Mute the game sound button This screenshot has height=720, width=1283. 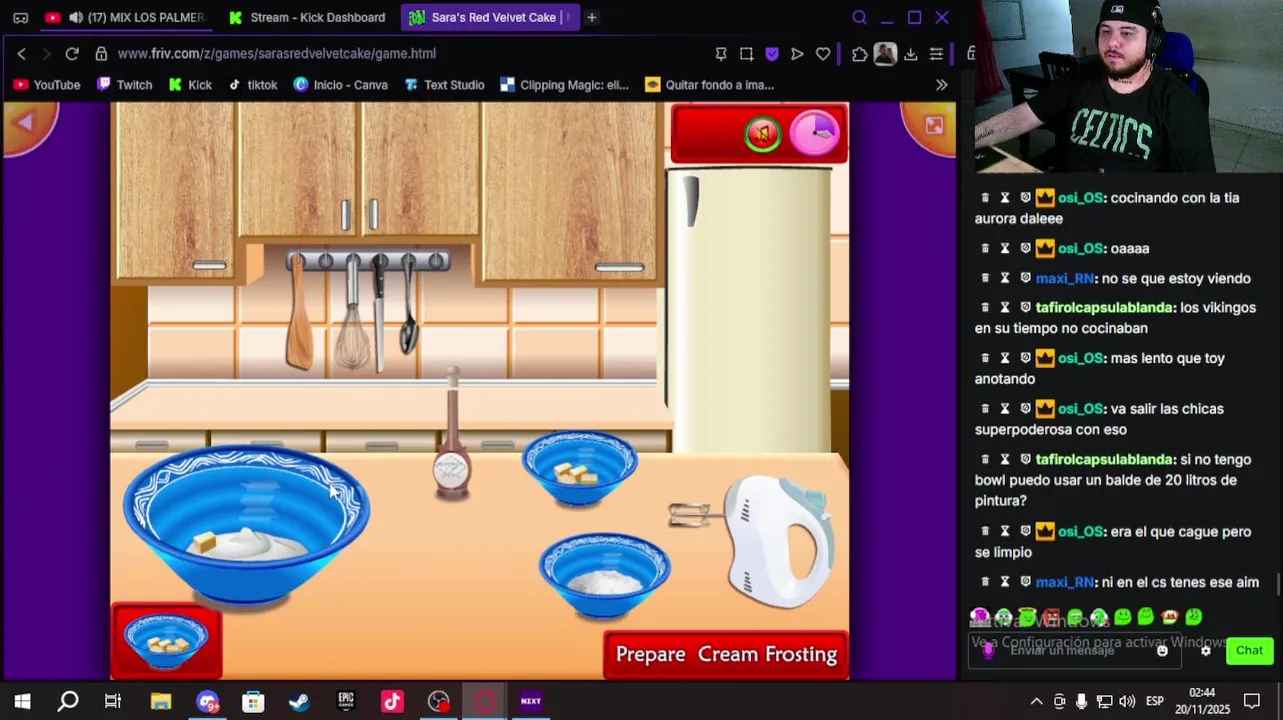pyautogui.click(x=763, y=134)
